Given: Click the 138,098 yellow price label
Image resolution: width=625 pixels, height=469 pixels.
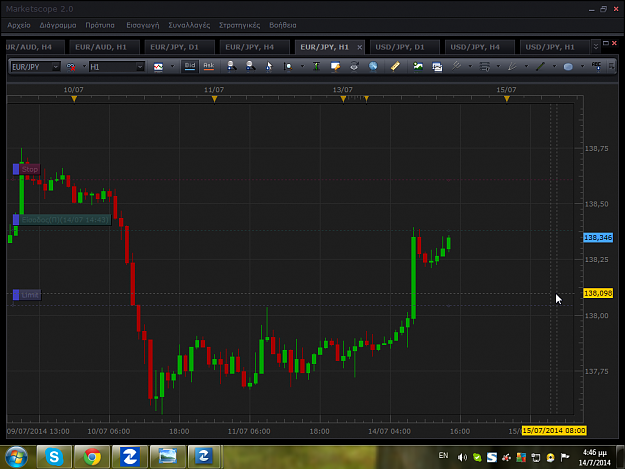Looking at the screenshot, I should [598, 293].
